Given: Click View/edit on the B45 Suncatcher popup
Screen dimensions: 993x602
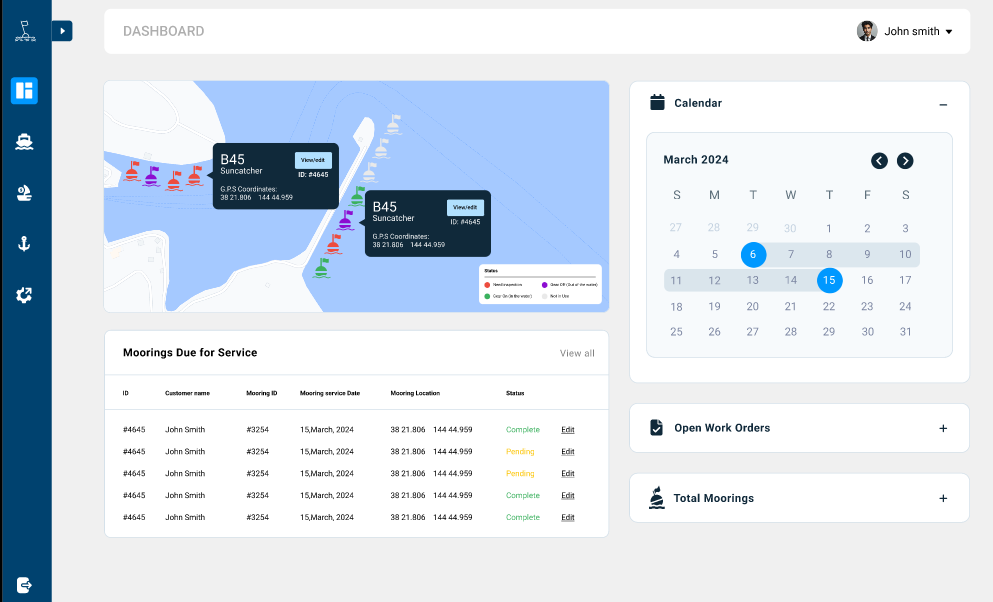Looking at the screenshot, I should click(x=313, y=160).
